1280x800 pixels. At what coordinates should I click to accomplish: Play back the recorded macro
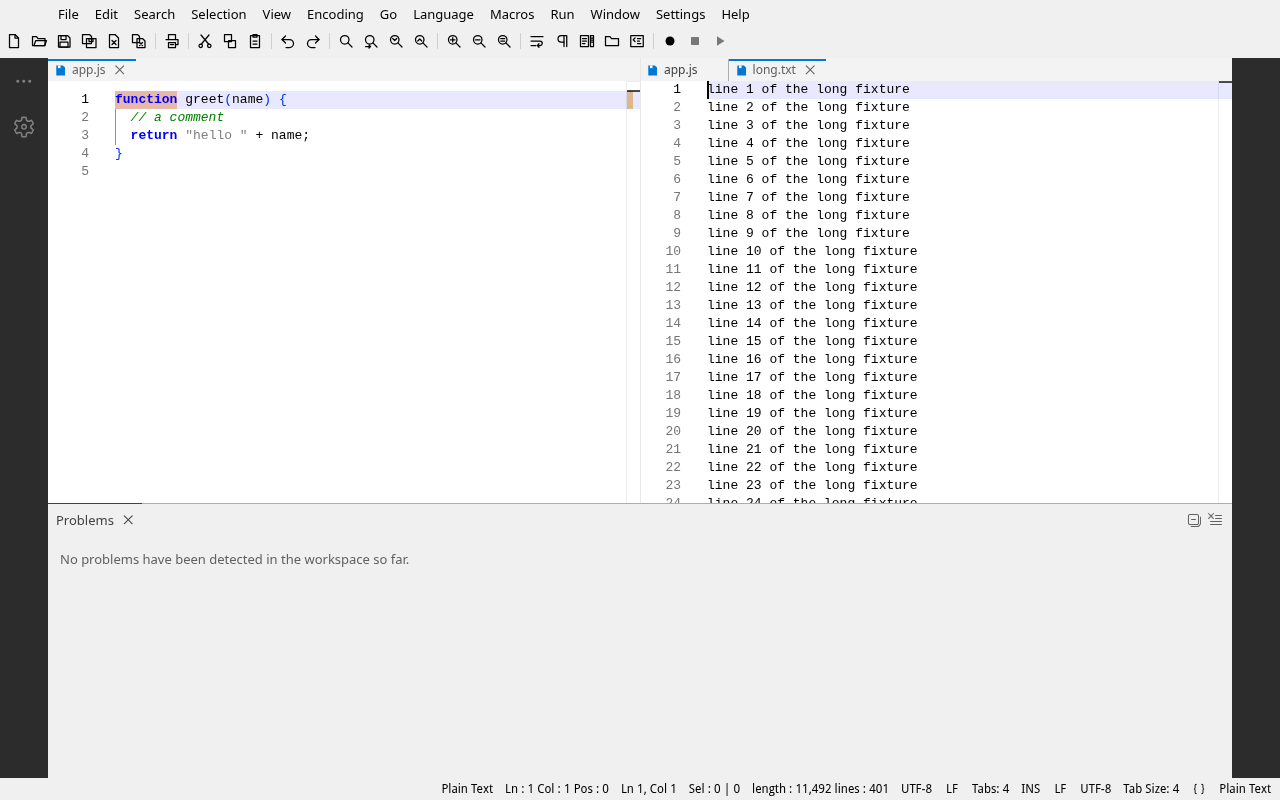[x=720, y=41]
